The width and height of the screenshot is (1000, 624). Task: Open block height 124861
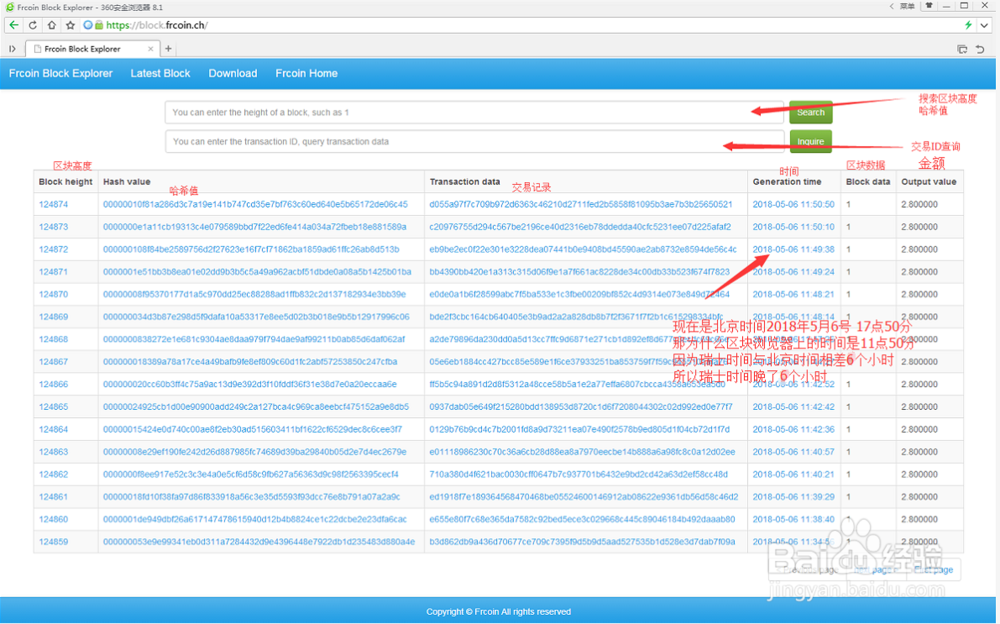53,496
